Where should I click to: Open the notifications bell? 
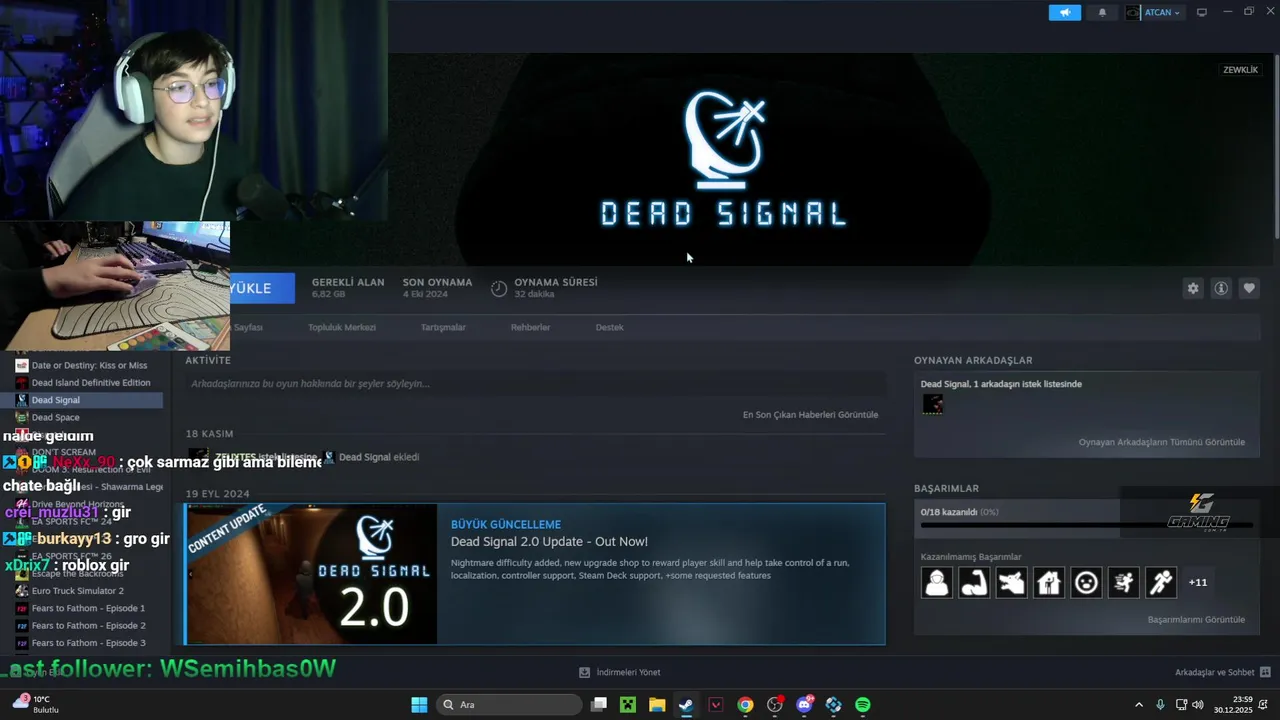[1103, 12]
